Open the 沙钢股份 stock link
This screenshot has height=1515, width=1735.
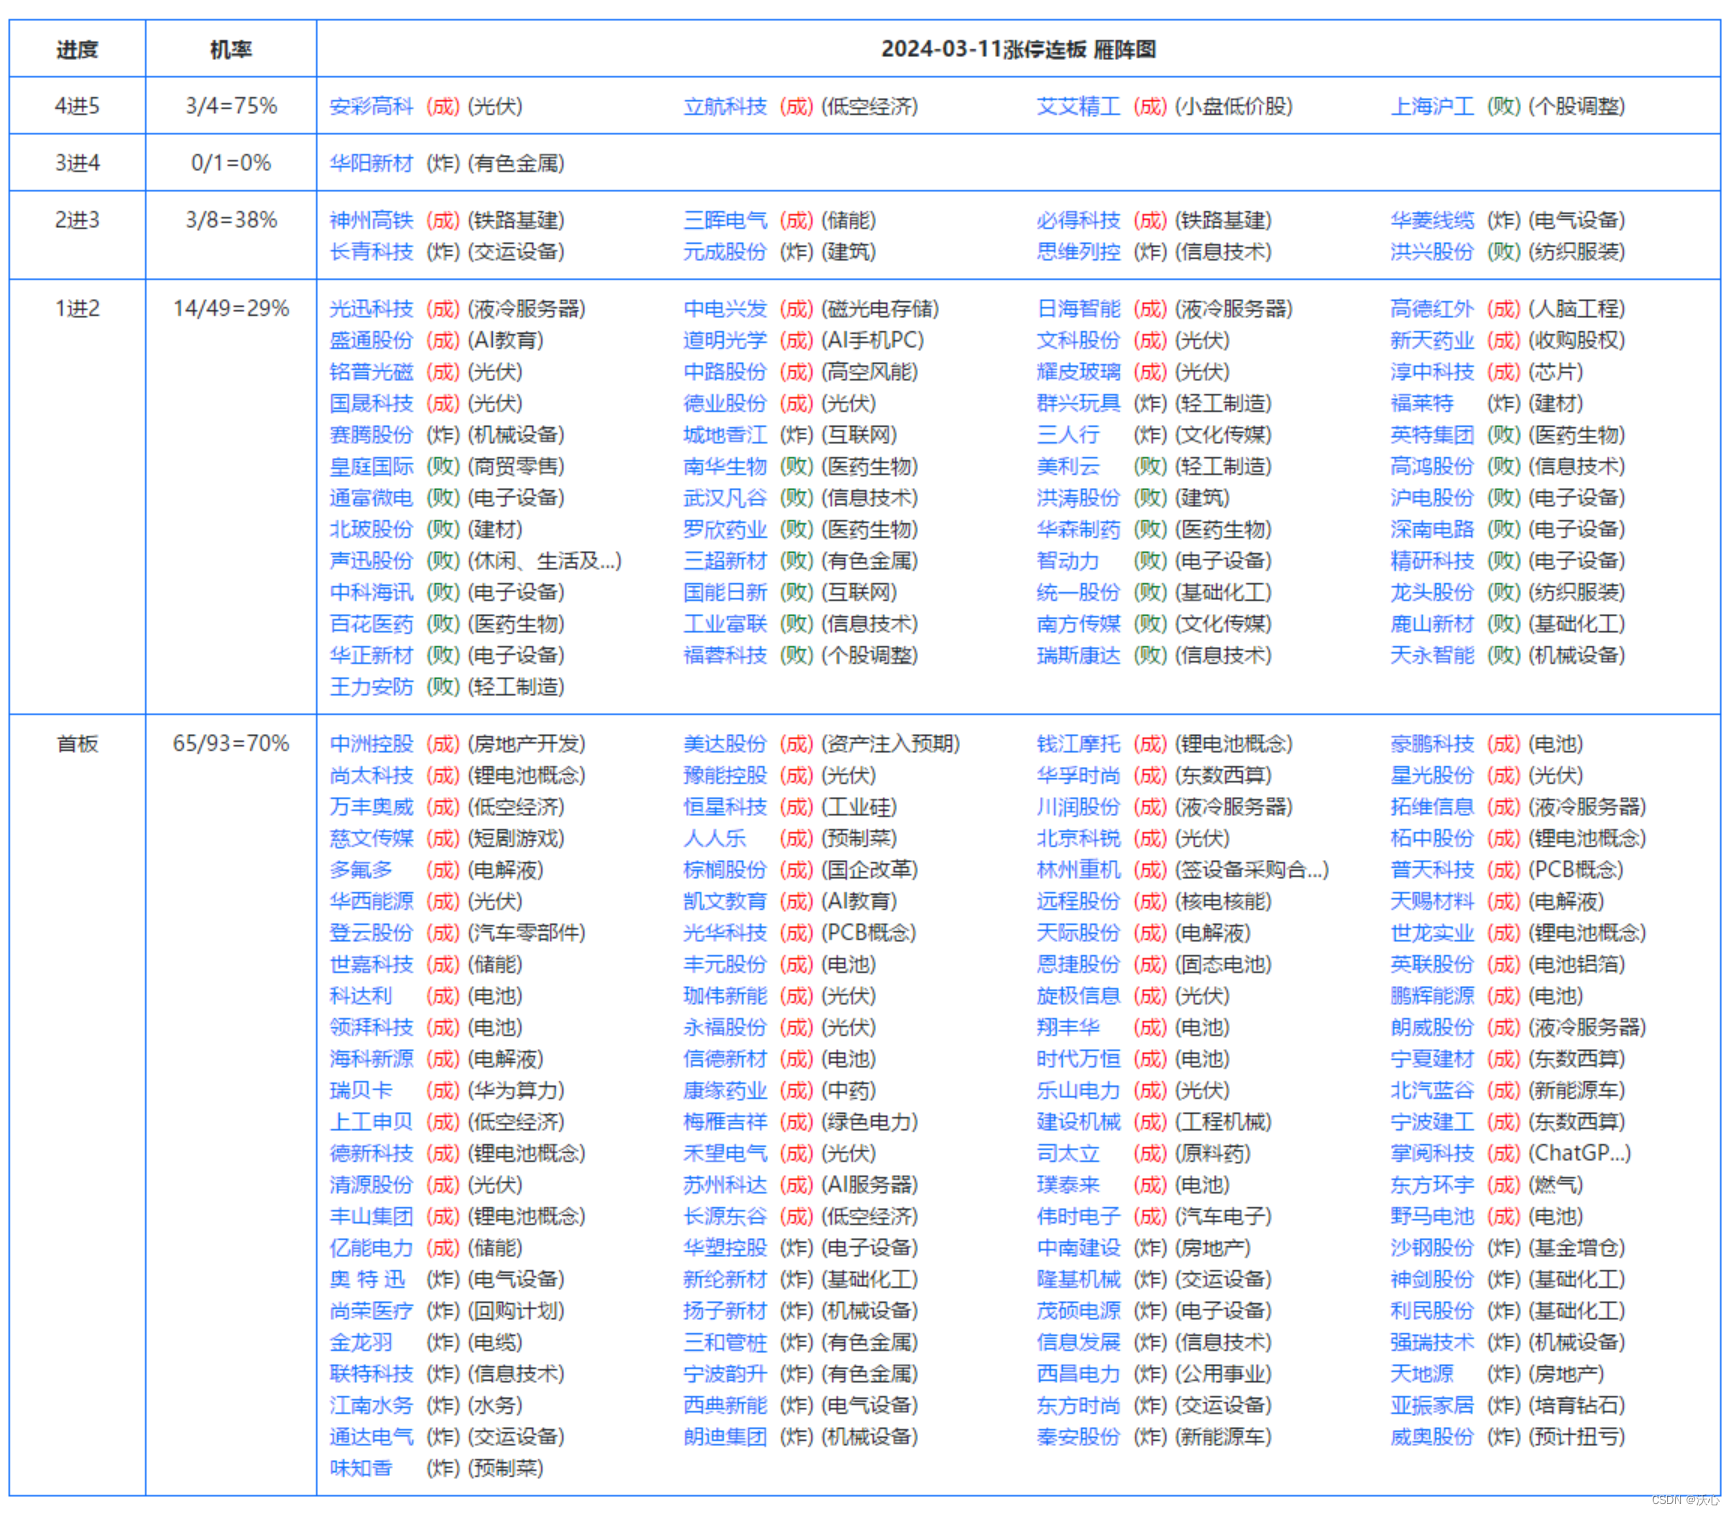(x=1432, y=1248)
